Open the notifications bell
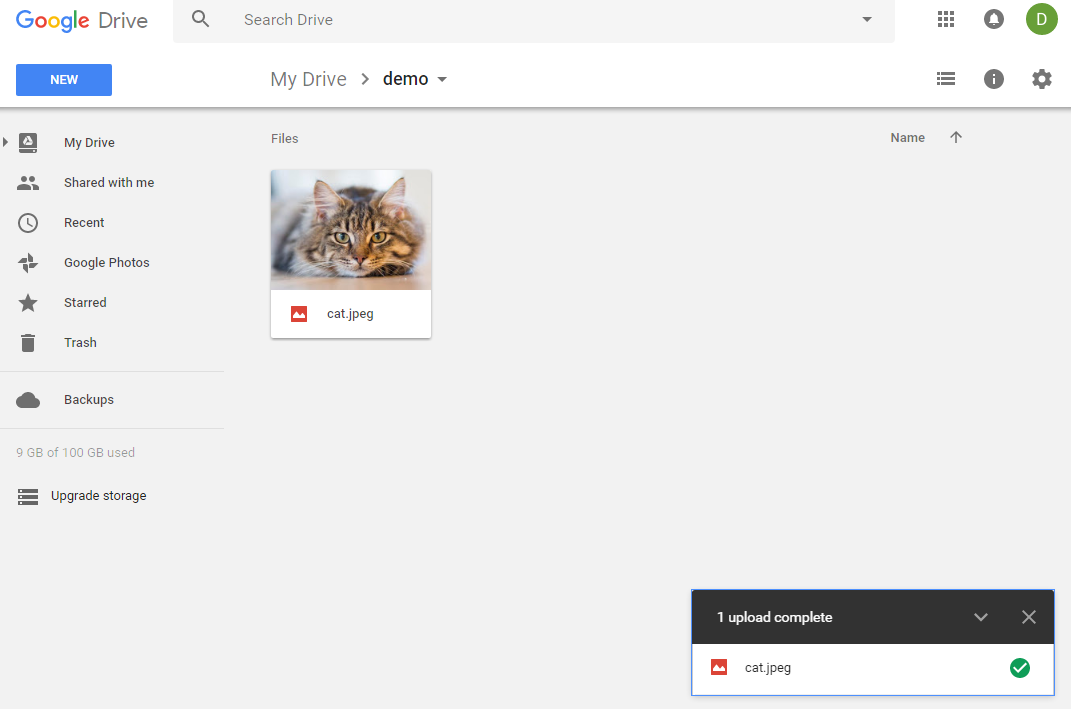 point(994,19)
